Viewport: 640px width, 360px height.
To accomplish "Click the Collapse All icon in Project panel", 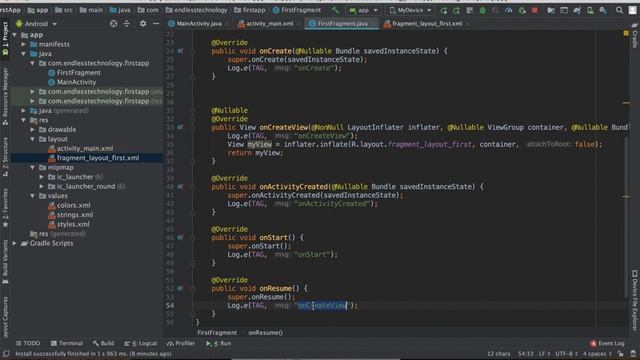I will click(127, 24).
